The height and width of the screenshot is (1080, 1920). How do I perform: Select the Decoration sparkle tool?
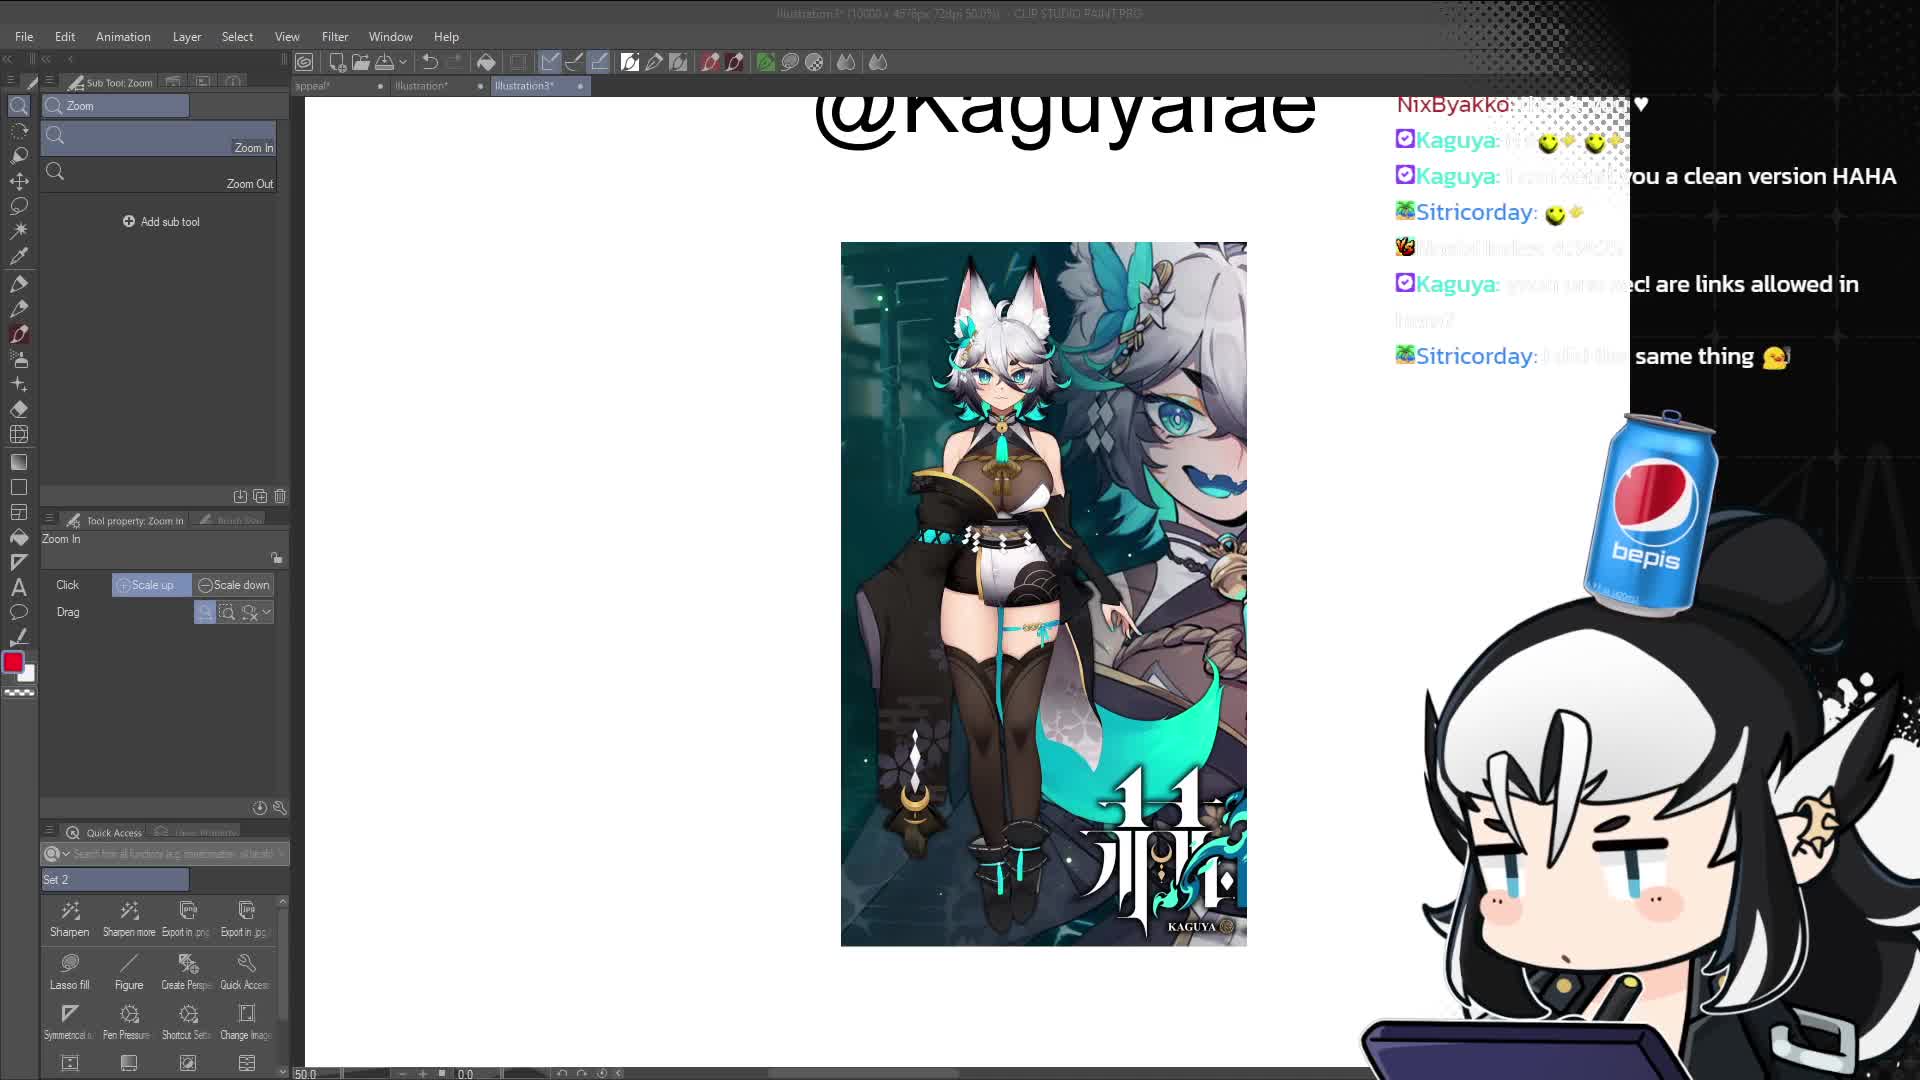pos(19,384)
